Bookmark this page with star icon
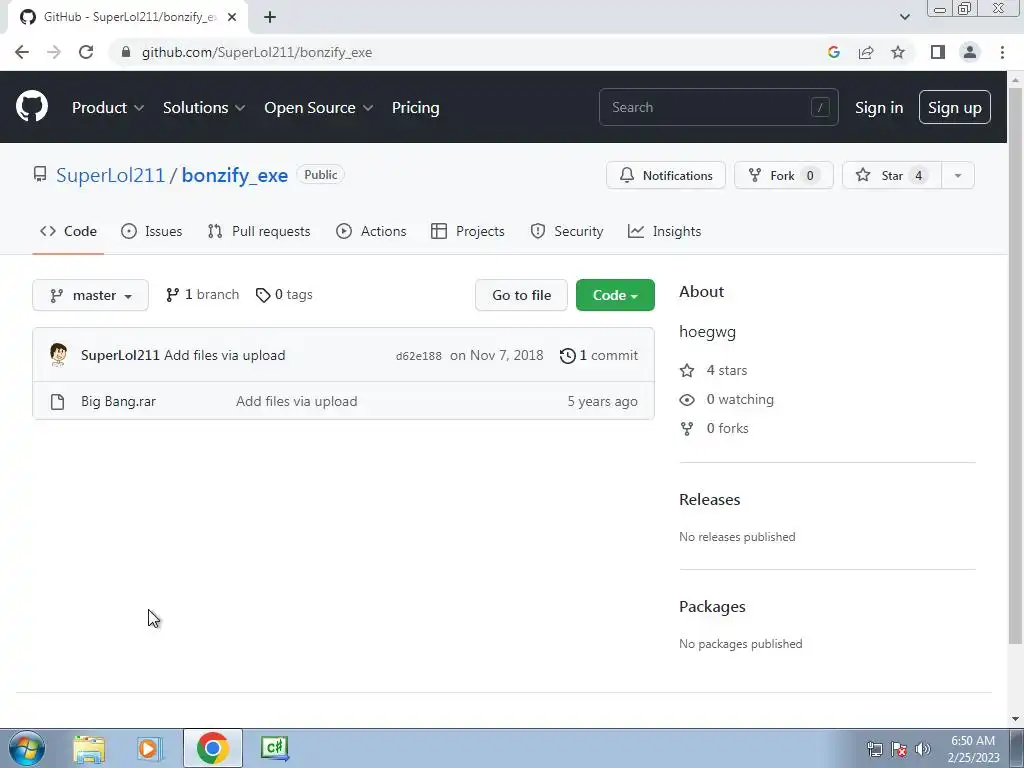This screenshot has height=768, width=1024. [898, 52]
